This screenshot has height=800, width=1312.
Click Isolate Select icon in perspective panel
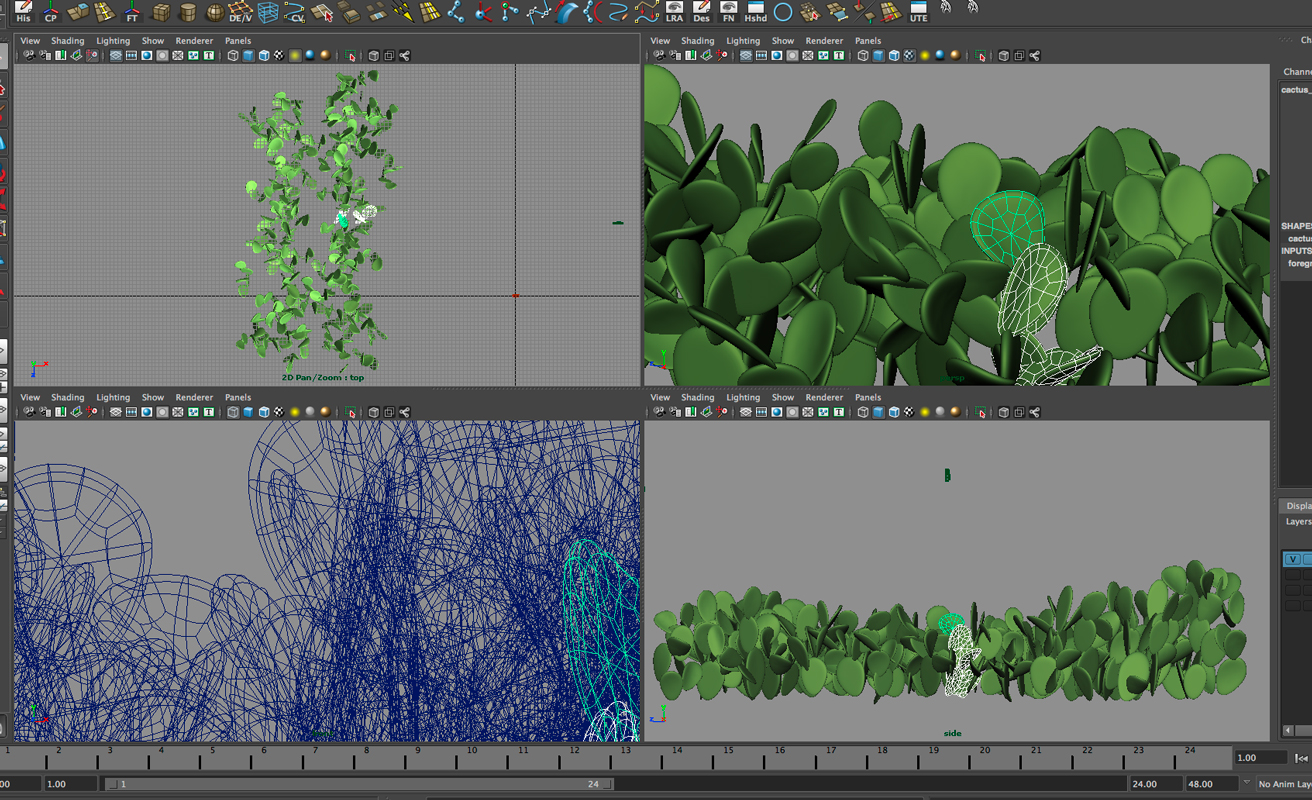point(981,56)
